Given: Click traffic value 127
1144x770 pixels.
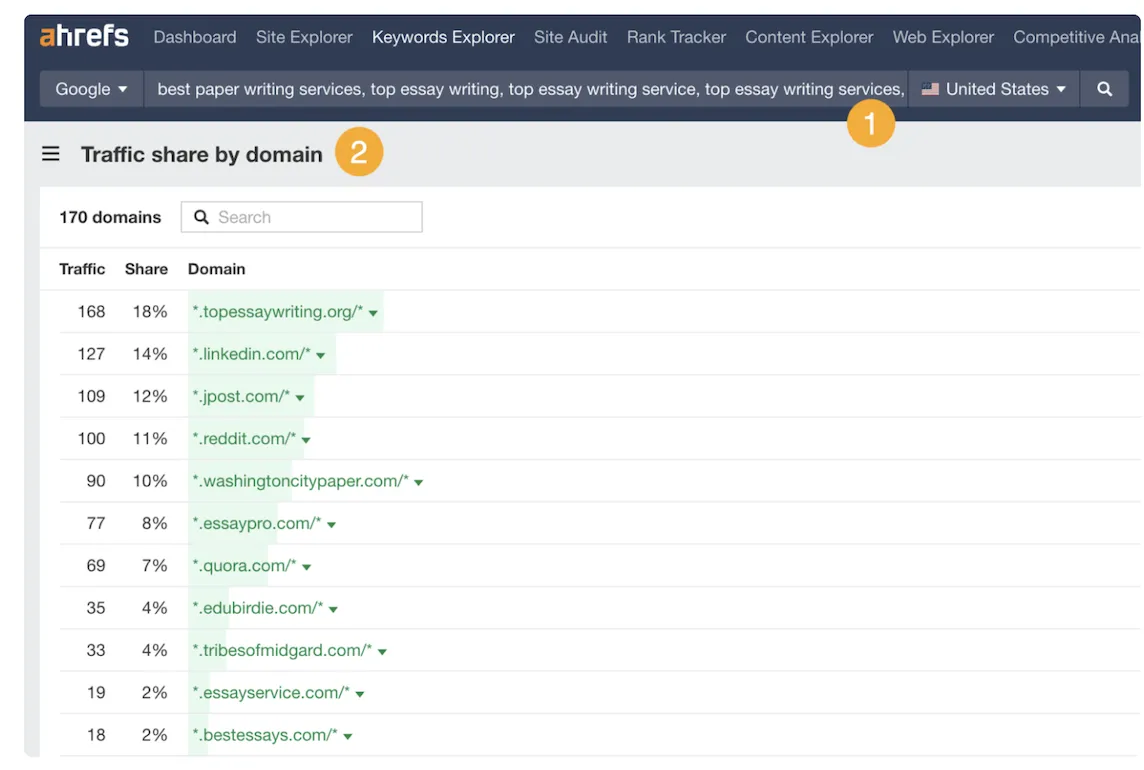Looking at the screenshot, I should pyautogui.click(x=91, y=354).
